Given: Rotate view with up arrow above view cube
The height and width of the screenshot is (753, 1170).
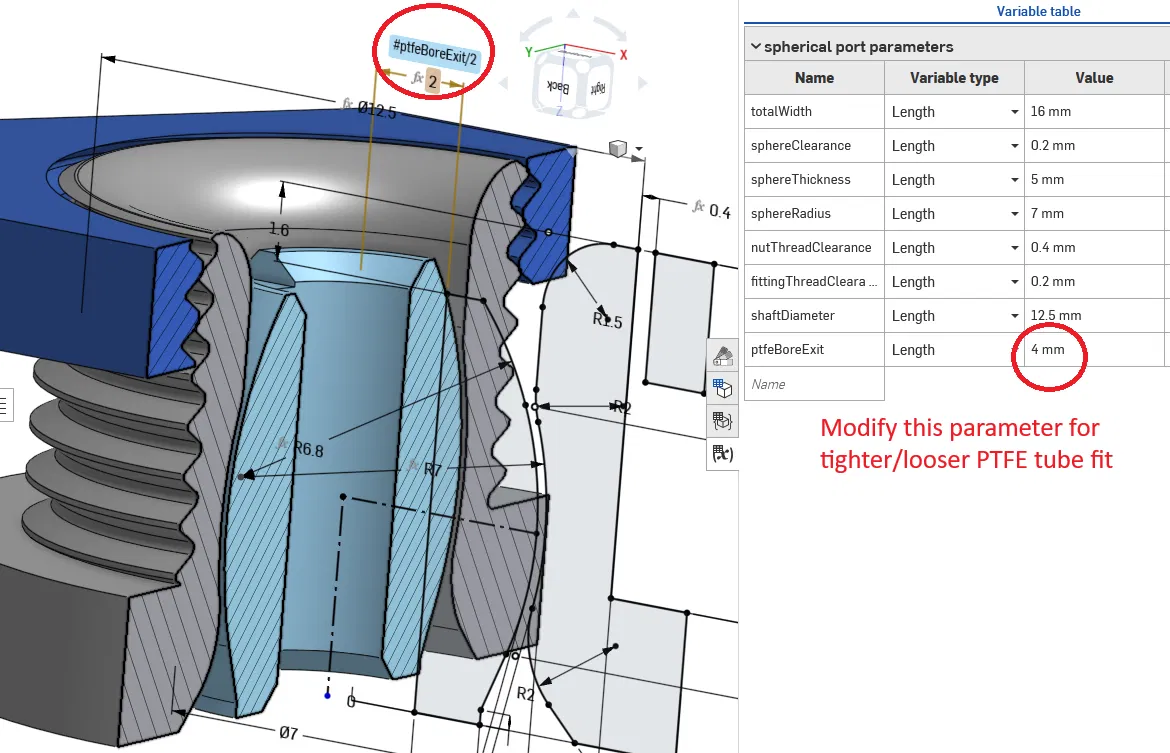Looking at the screenshot, I should 573,13.
